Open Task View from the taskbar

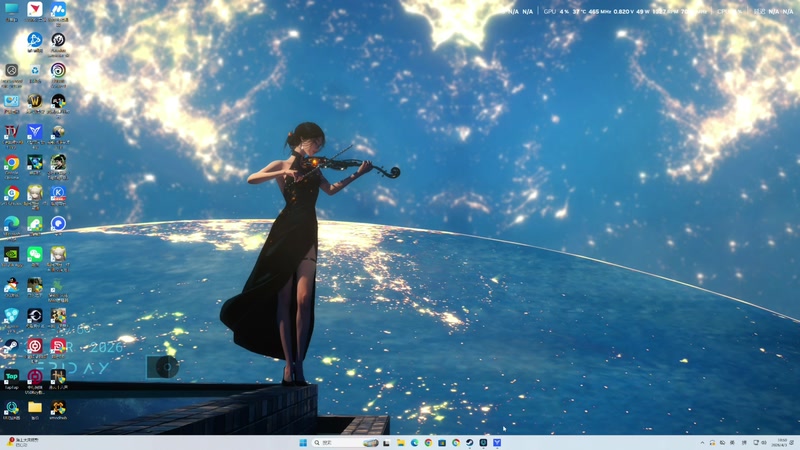pyautogui.click(x=387, y=442)
